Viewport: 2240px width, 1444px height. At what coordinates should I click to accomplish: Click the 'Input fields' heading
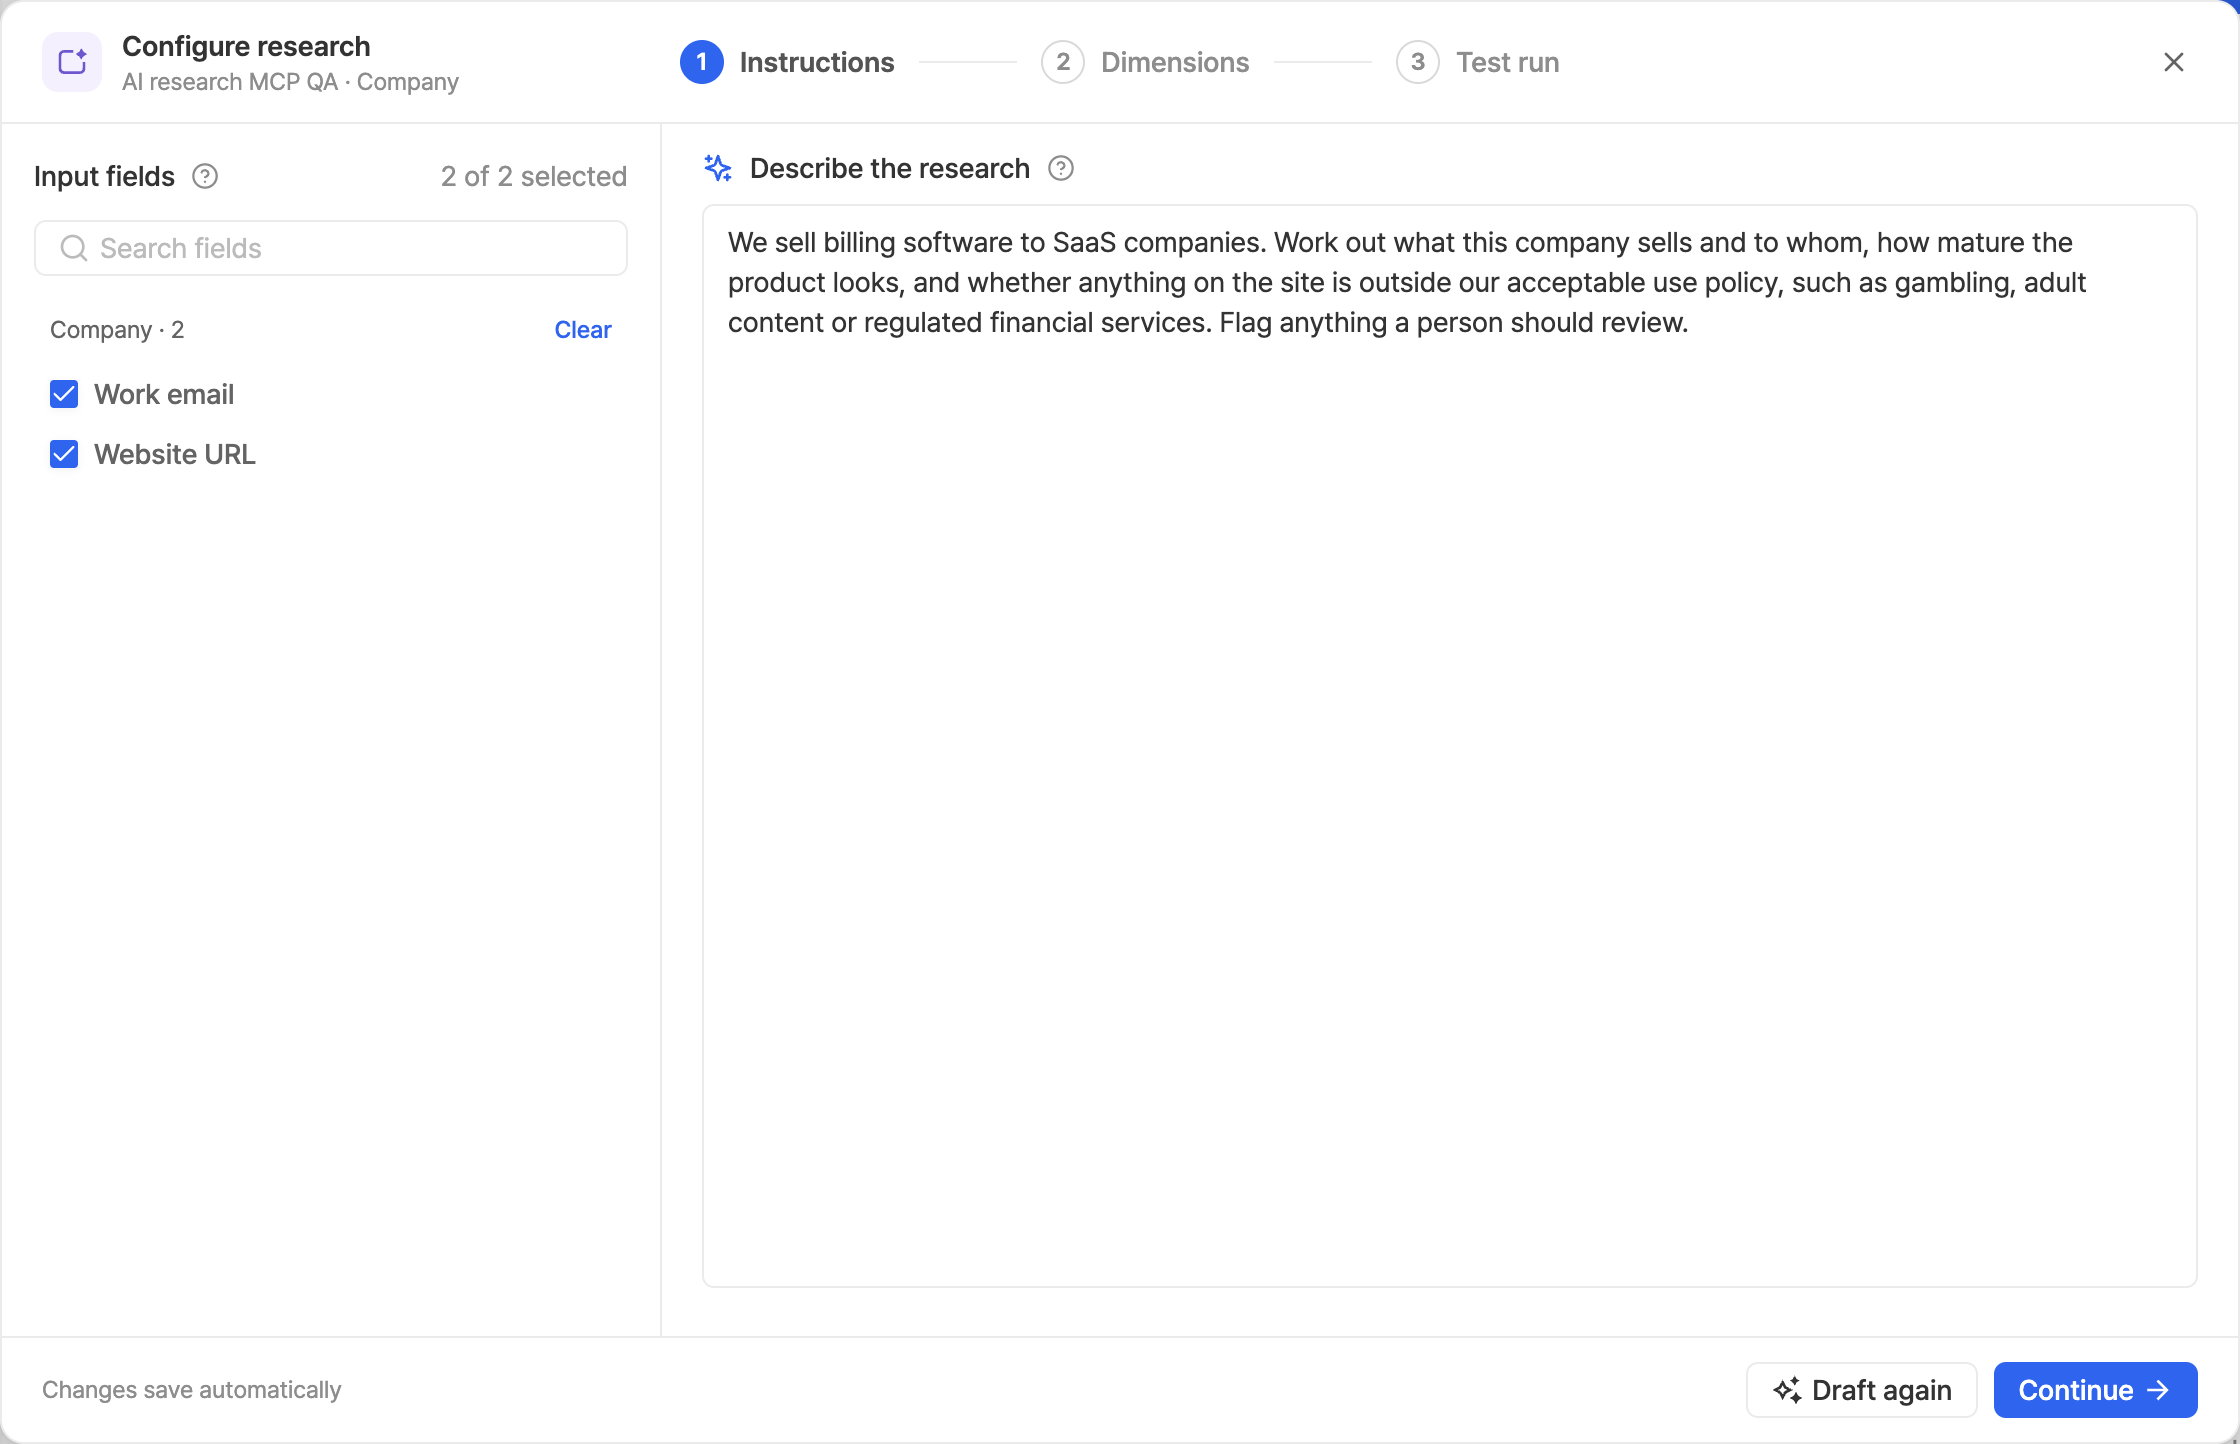[104, 176]
